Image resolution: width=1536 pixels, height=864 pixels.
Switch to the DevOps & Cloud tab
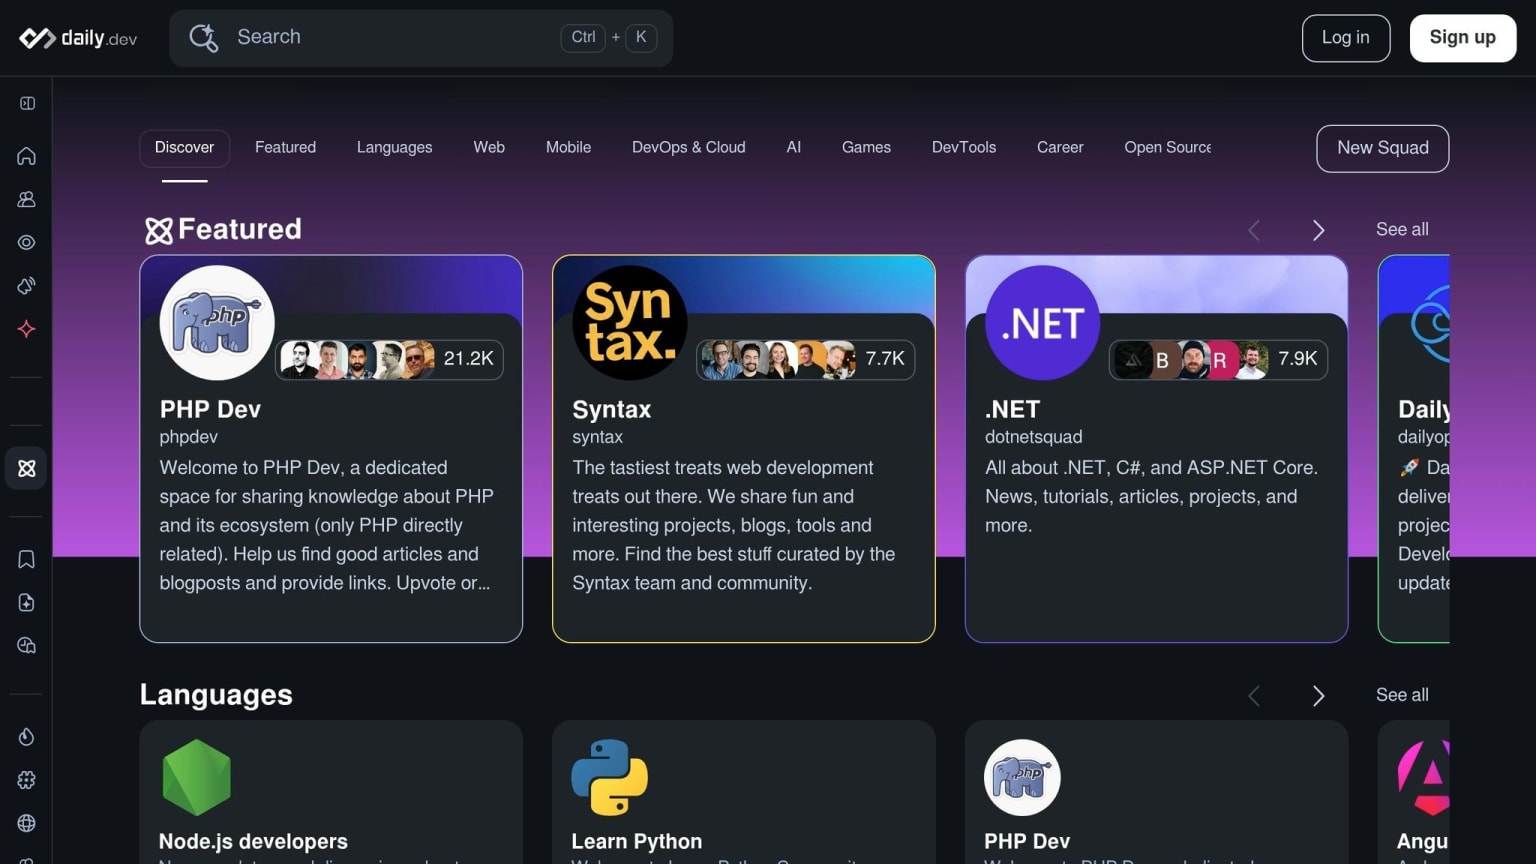pos(688,147)
